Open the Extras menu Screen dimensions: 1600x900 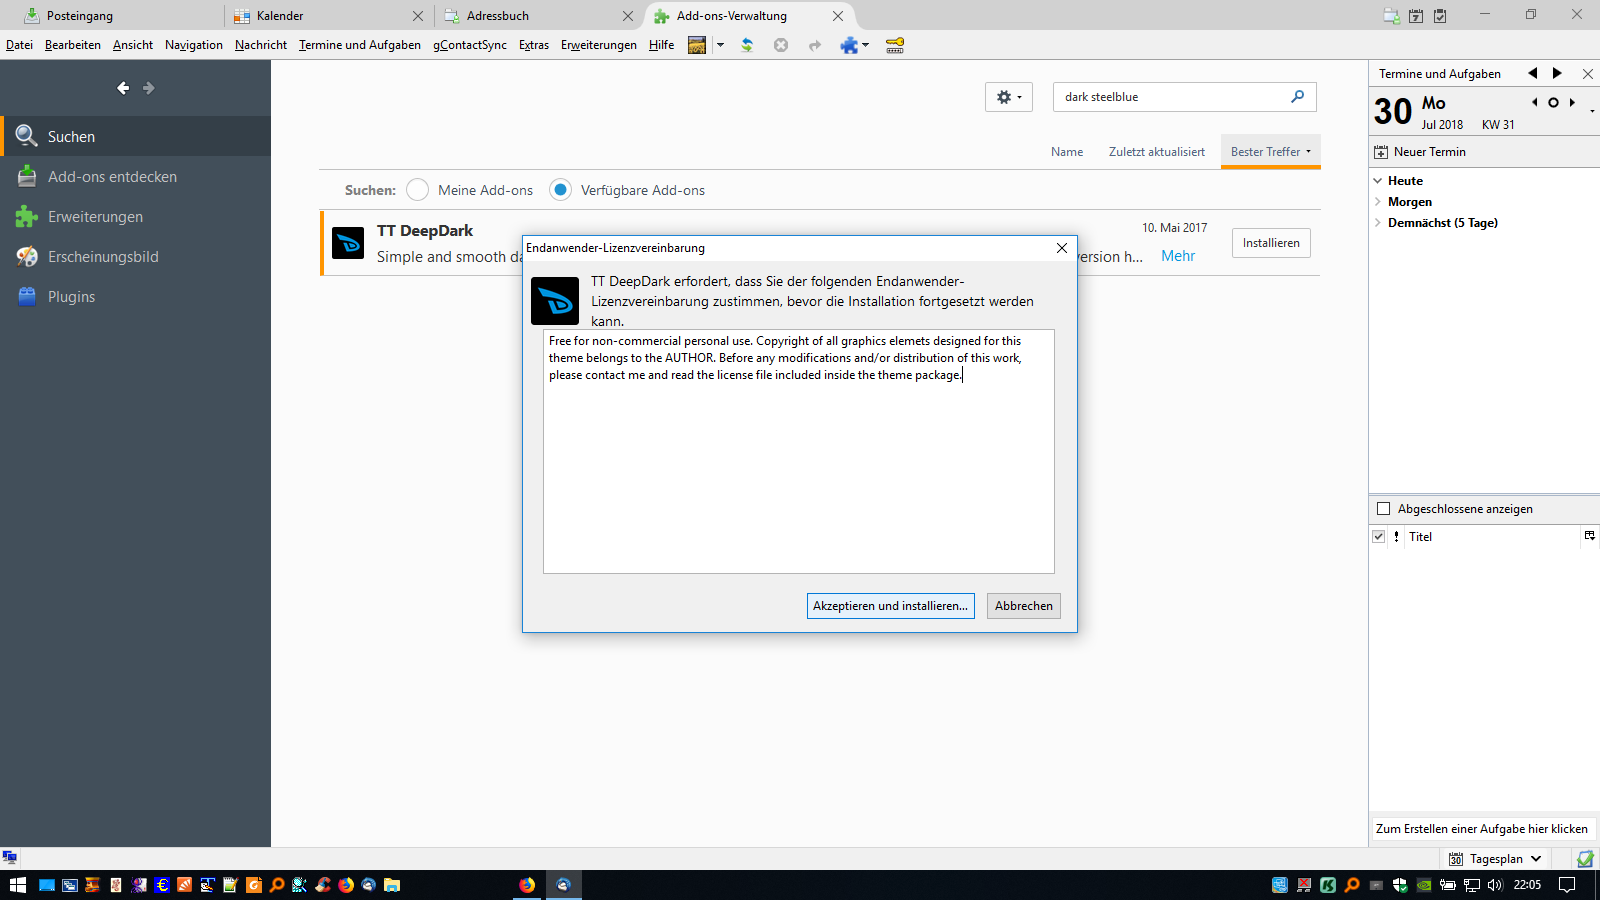[534, 45]
